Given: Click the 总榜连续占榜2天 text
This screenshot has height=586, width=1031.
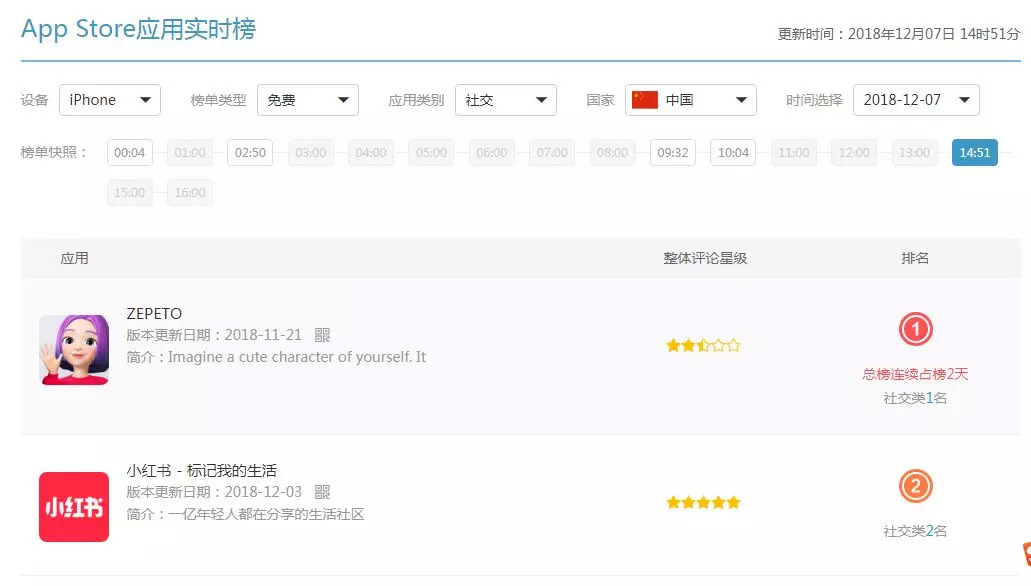Looking at the screenshot, I should [x=915, y=374].
